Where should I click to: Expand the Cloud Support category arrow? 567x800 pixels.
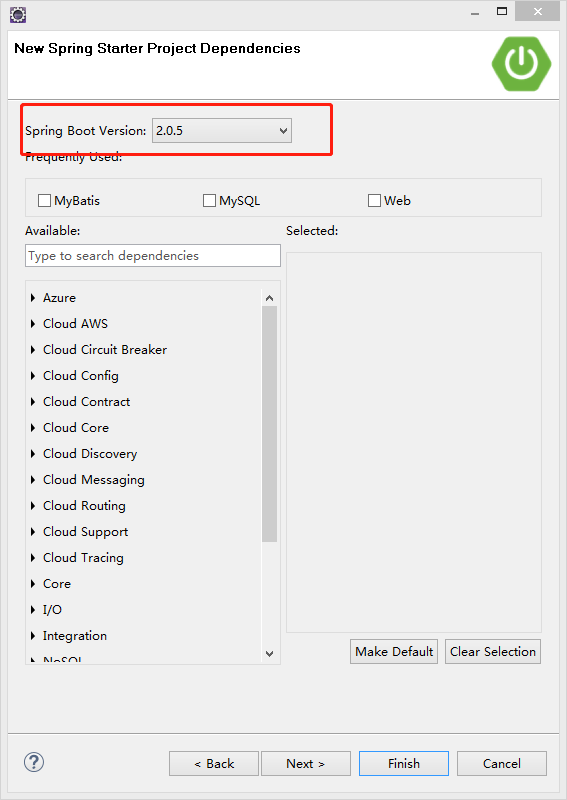point(33,532)
